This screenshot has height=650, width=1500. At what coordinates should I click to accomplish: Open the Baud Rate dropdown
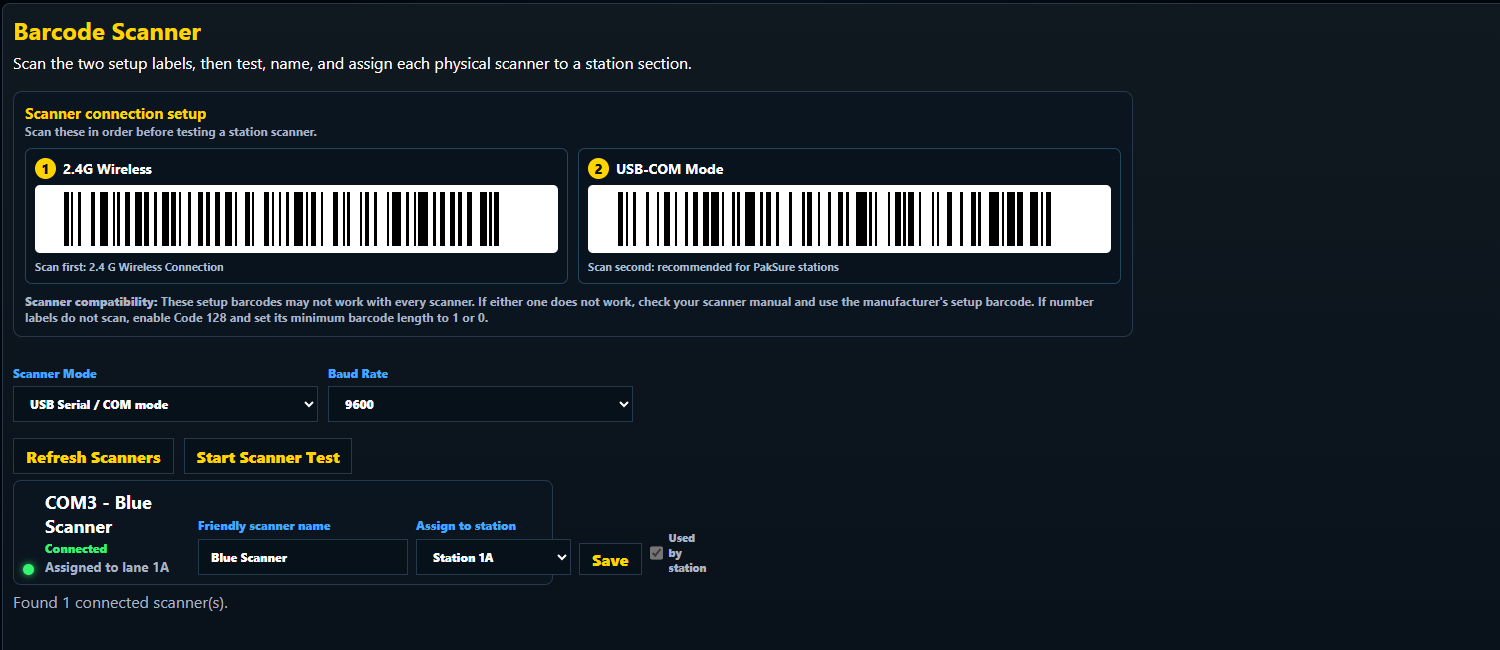pyautogui.click(x=480, y=404)
